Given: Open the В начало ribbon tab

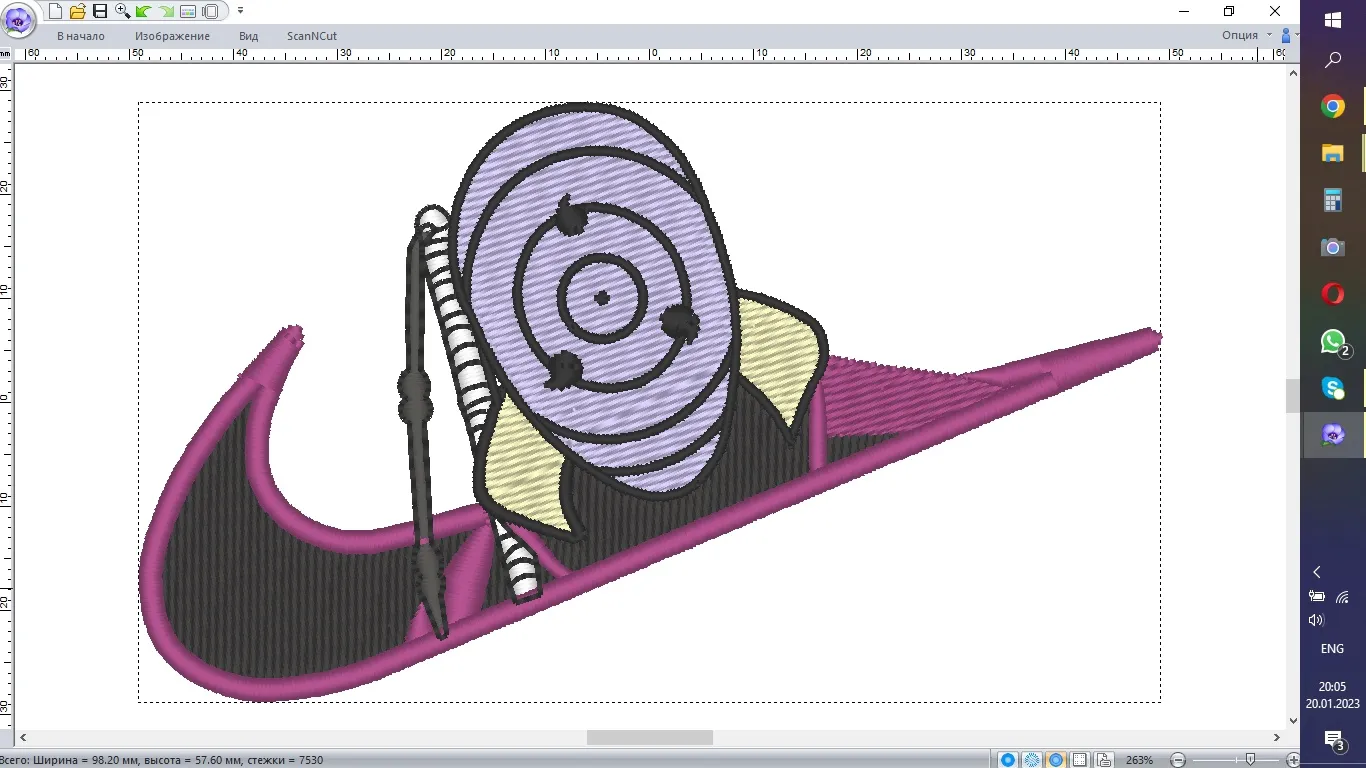Looking at the screenshot, I should point(80,36).
